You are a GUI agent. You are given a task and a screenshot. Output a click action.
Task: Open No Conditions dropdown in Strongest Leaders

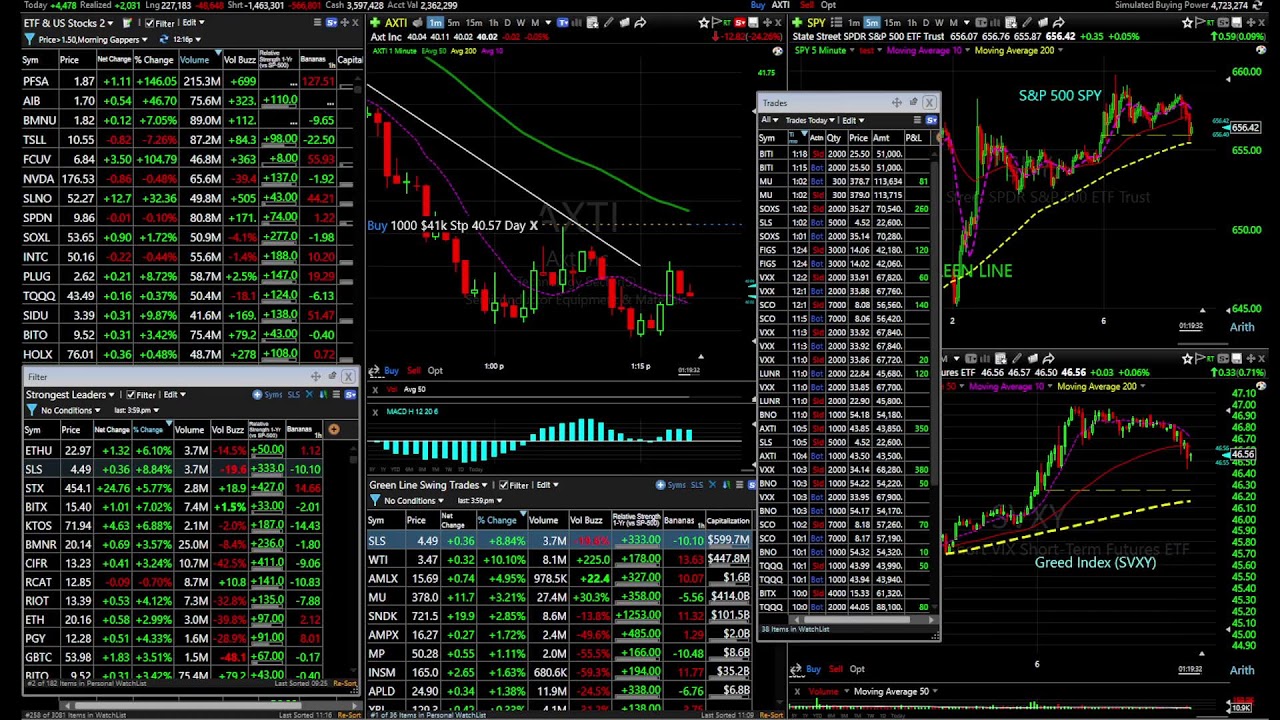point(97,410)
